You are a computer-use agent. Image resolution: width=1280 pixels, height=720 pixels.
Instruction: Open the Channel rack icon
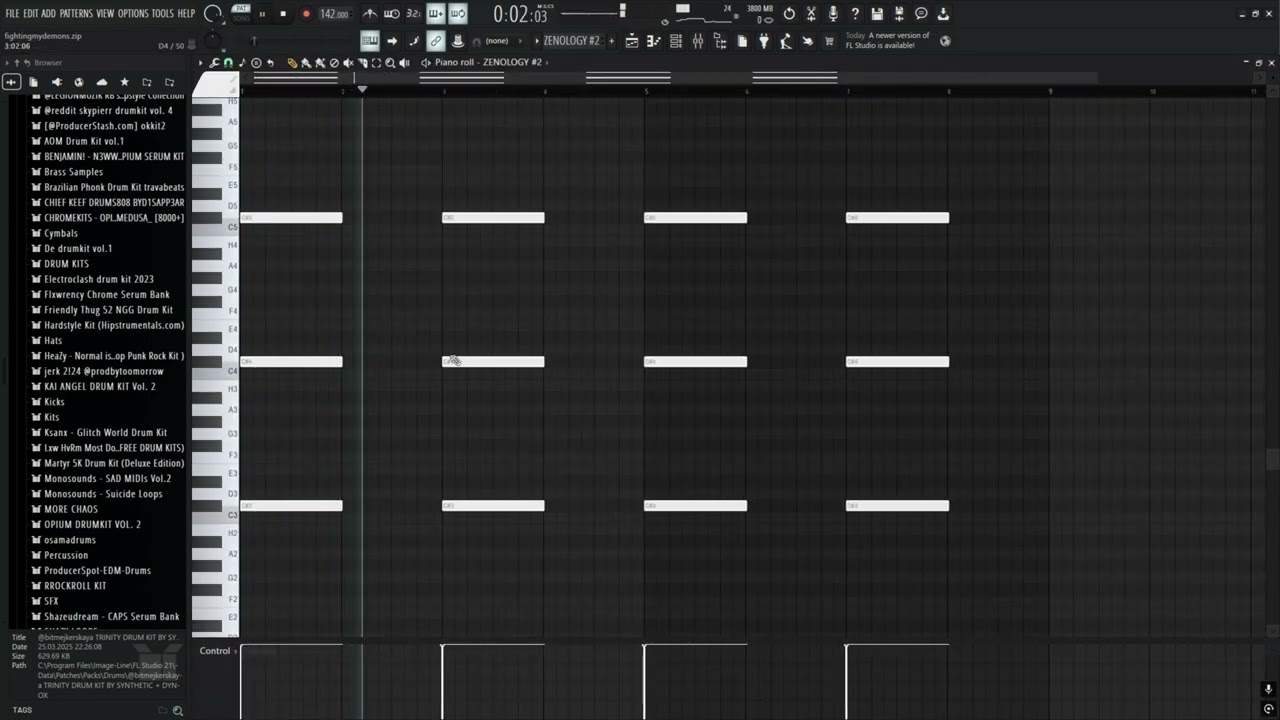(676, 42)
